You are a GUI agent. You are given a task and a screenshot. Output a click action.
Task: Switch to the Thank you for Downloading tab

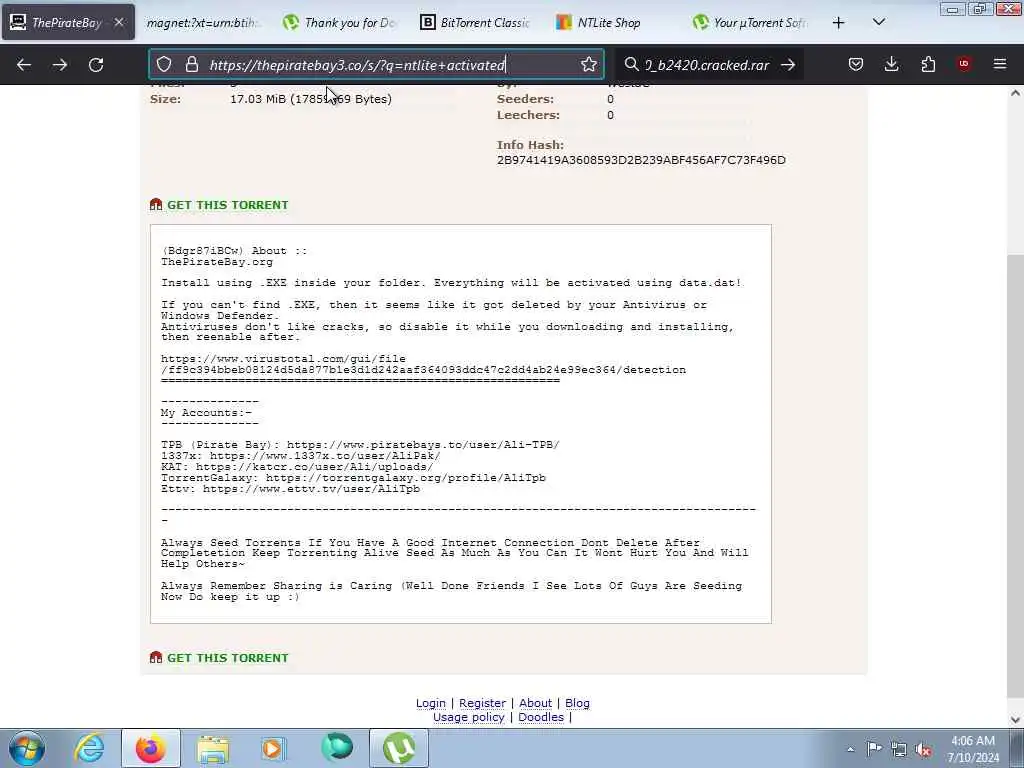tap(340, 23)
